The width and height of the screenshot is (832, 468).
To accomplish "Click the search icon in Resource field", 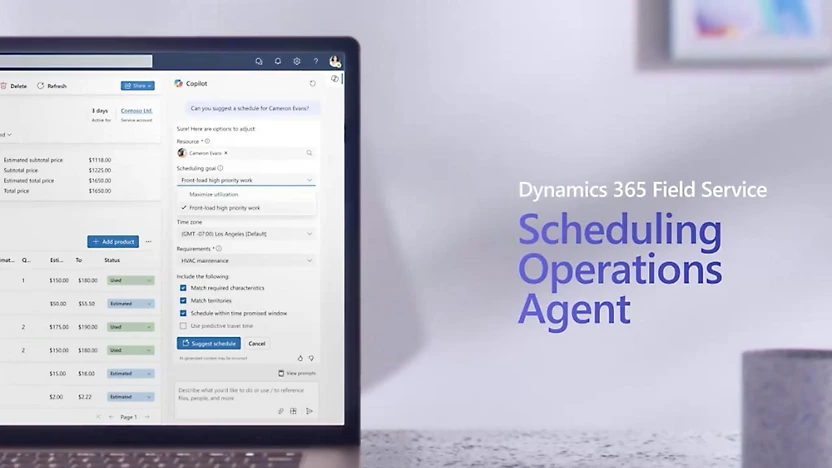I will tap(309, 153).
